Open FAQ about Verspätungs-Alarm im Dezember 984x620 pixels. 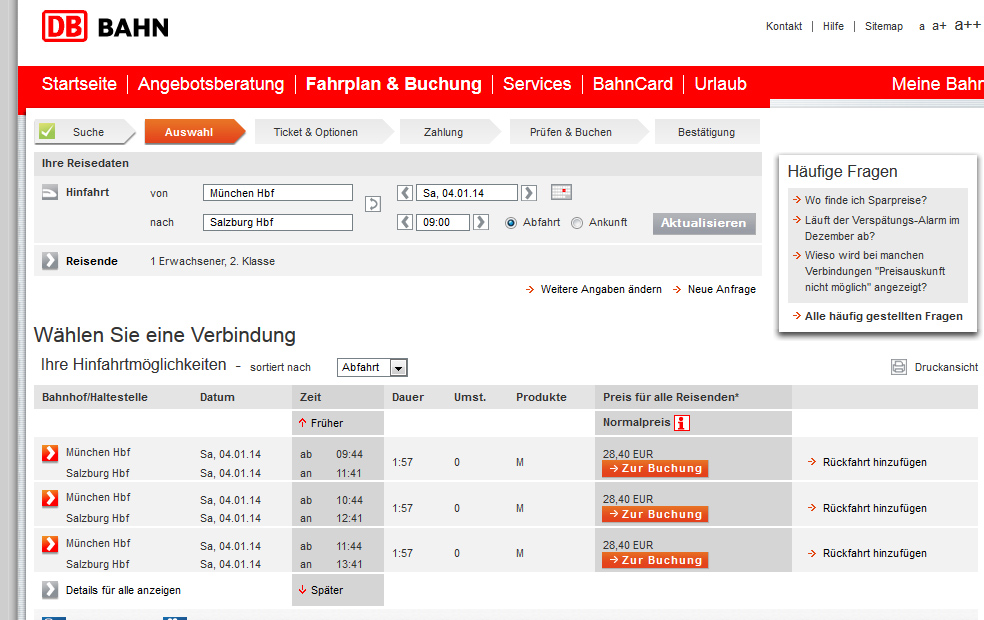coord(882,228)
